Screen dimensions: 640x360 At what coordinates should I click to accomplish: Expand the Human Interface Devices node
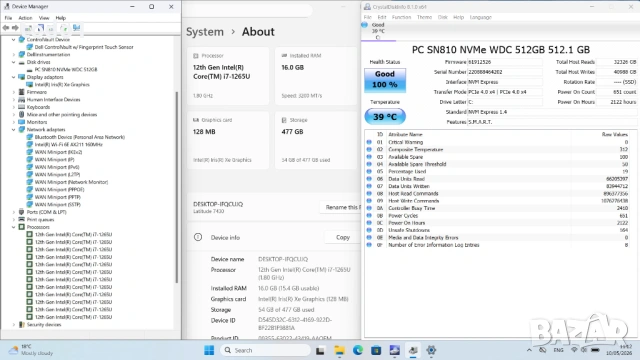(13, 100)
